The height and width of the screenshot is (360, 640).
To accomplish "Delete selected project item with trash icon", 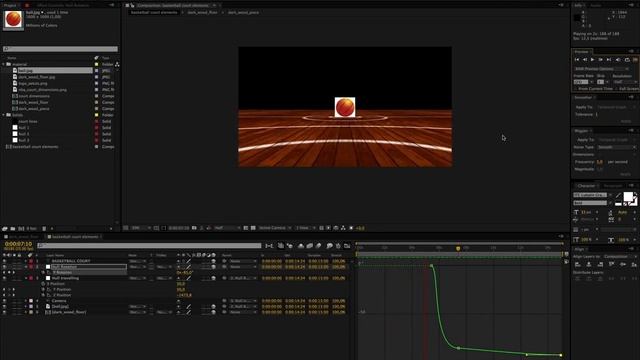I will (x=44, y=229).
